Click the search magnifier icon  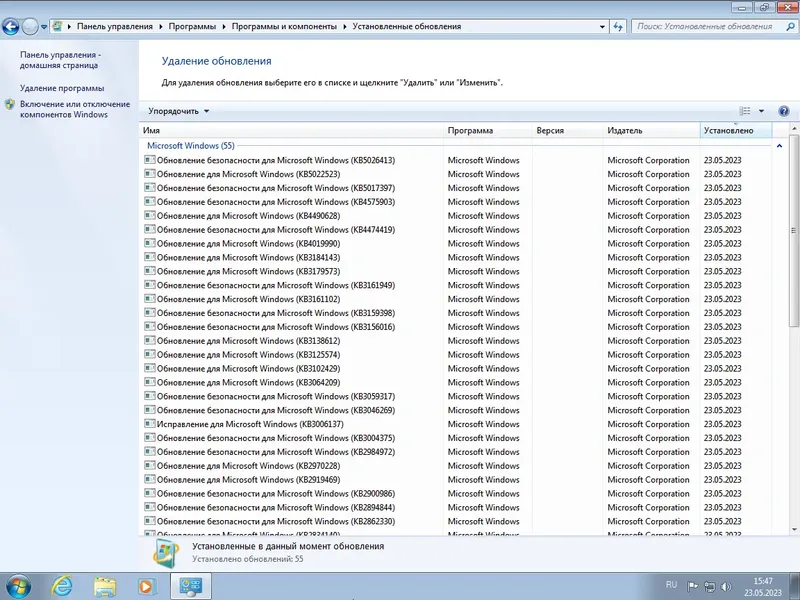pyautogui.click(x=790, y=27)
